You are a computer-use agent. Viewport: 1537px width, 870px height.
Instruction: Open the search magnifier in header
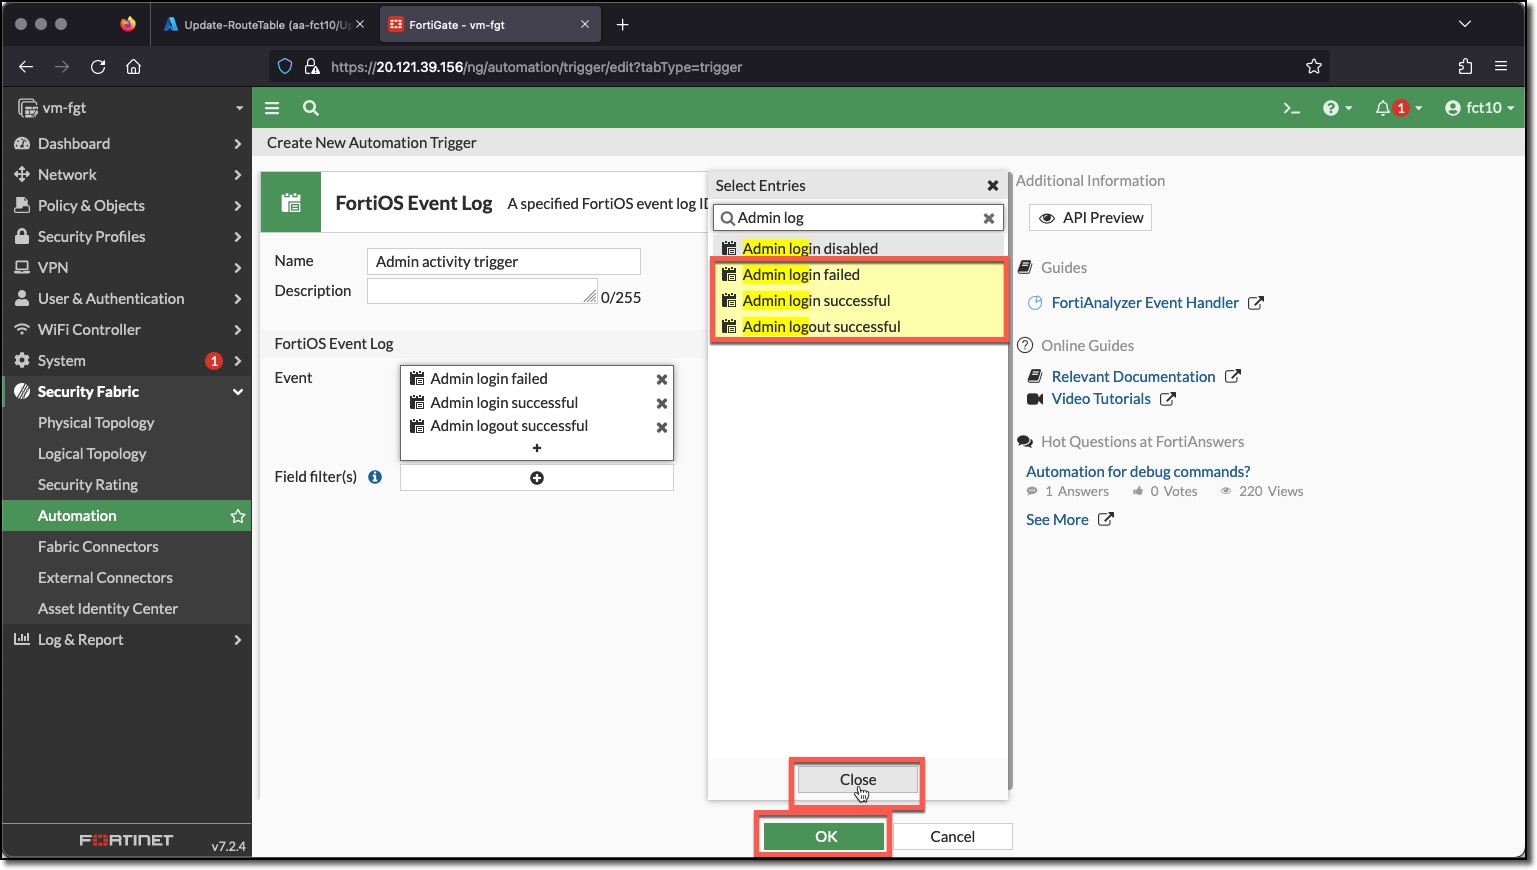pos(311,108)
